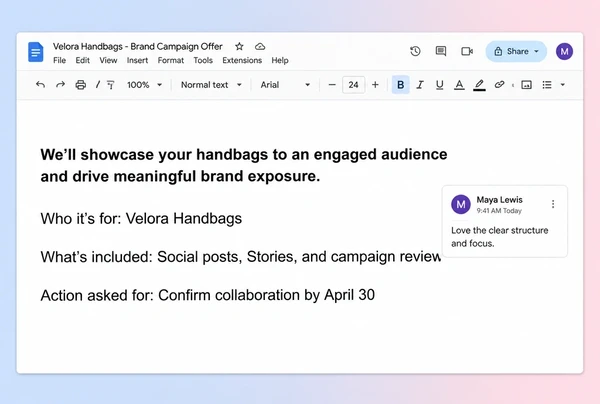600x404 pixels.
Task: Open the Insert menu
Action: pyautogui.click(x=137, y=60)
